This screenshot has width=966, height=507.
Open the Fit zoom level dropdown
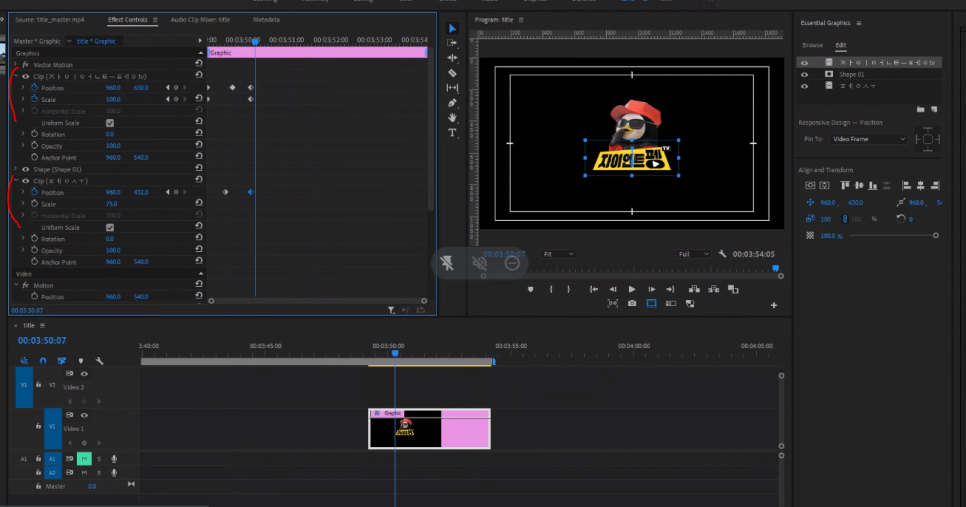(558, 254)
